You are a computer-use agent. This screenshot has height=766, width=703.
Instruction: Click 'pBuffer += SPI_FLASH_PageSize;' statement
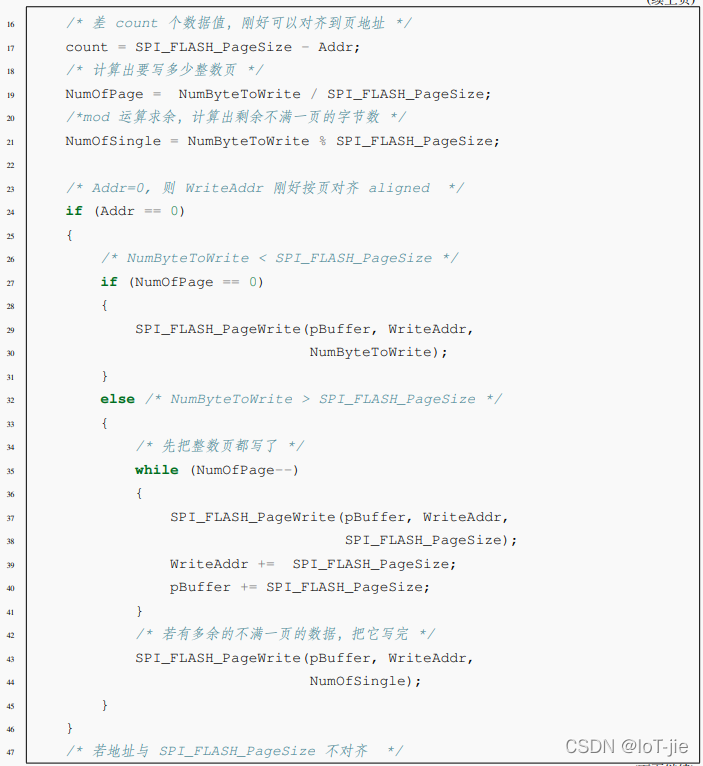coord(299,587)
